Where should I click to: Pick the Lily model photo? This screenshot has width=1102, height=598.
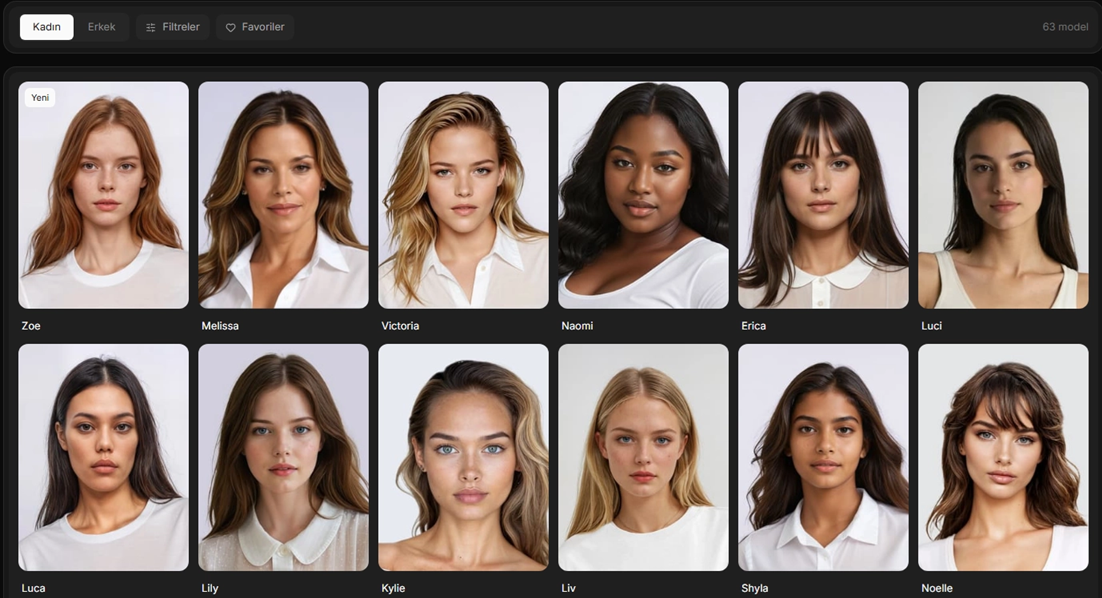click(x=283, y=457)
